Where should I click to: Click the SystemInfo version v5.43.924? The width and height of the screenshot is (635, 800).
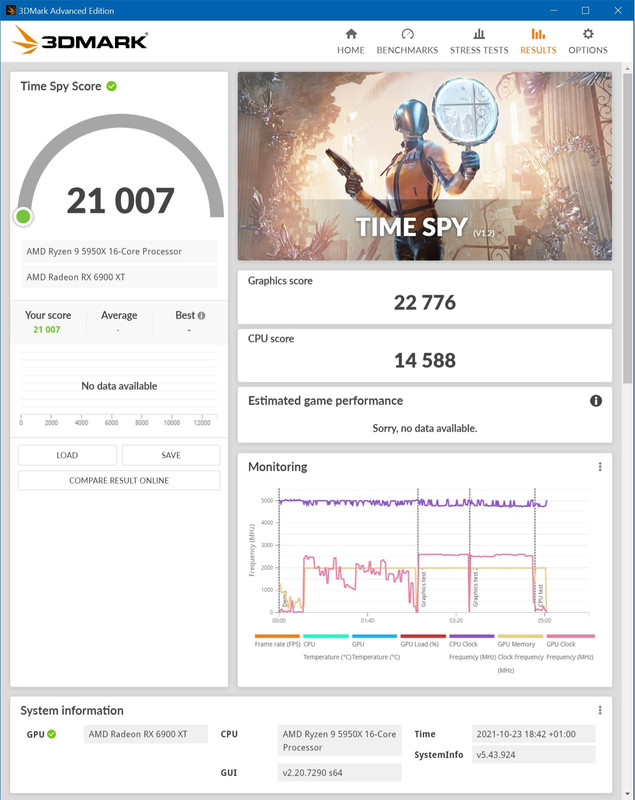pyautogui.click(x=533, y=755)
